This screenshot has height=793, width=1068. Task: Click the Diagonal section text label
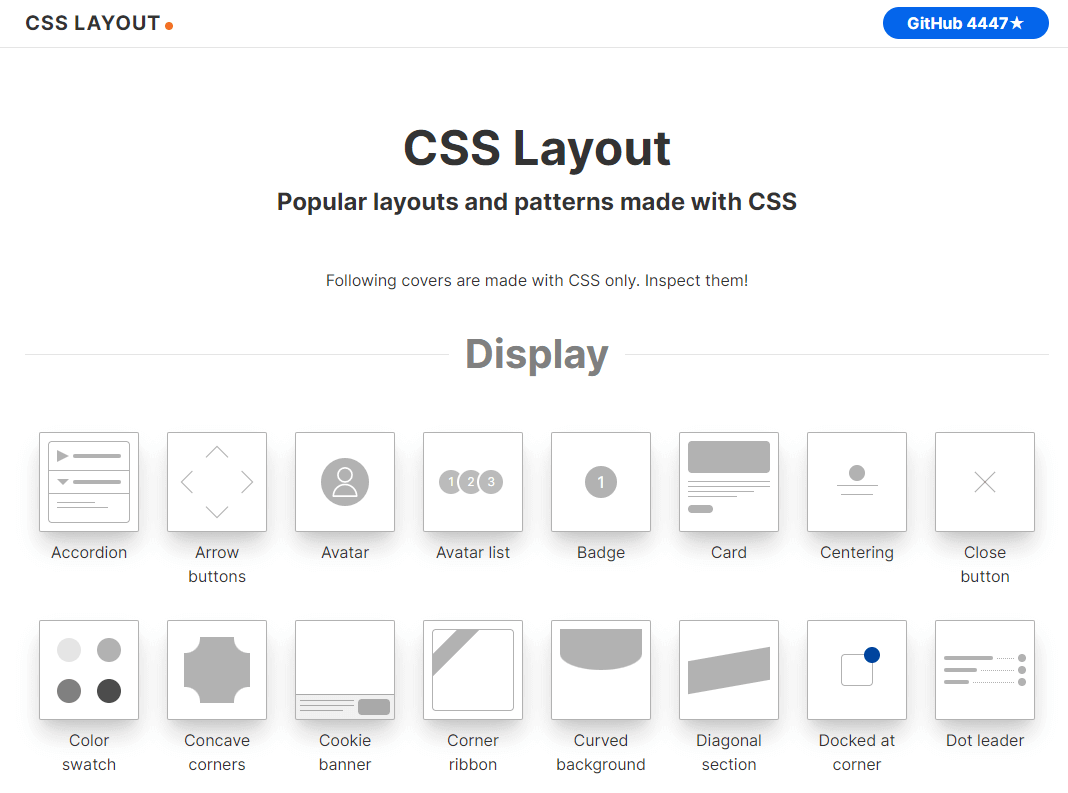coord(729,752)
